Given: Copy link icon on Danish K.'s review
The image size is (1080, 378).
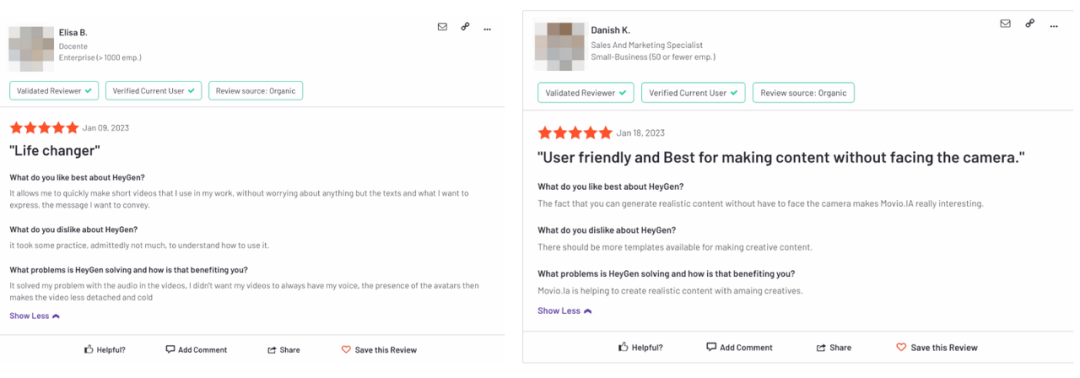Looking at the screenshot, I should 1030,23.
